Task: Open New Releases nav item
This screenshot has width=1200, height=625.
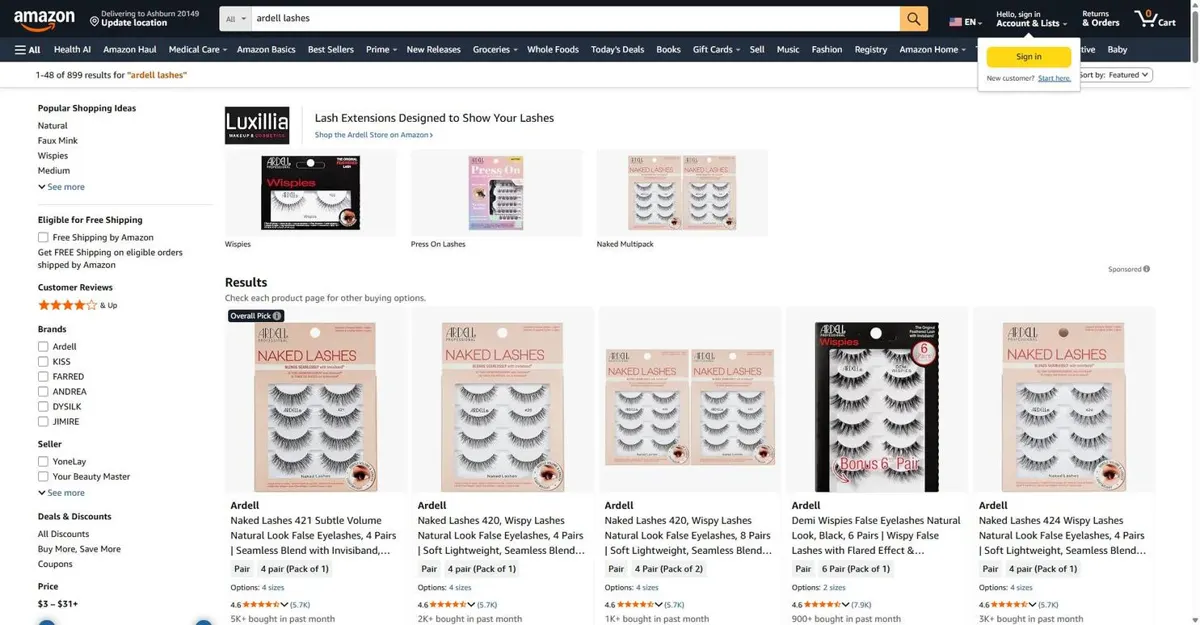Action: click(433, 49)
